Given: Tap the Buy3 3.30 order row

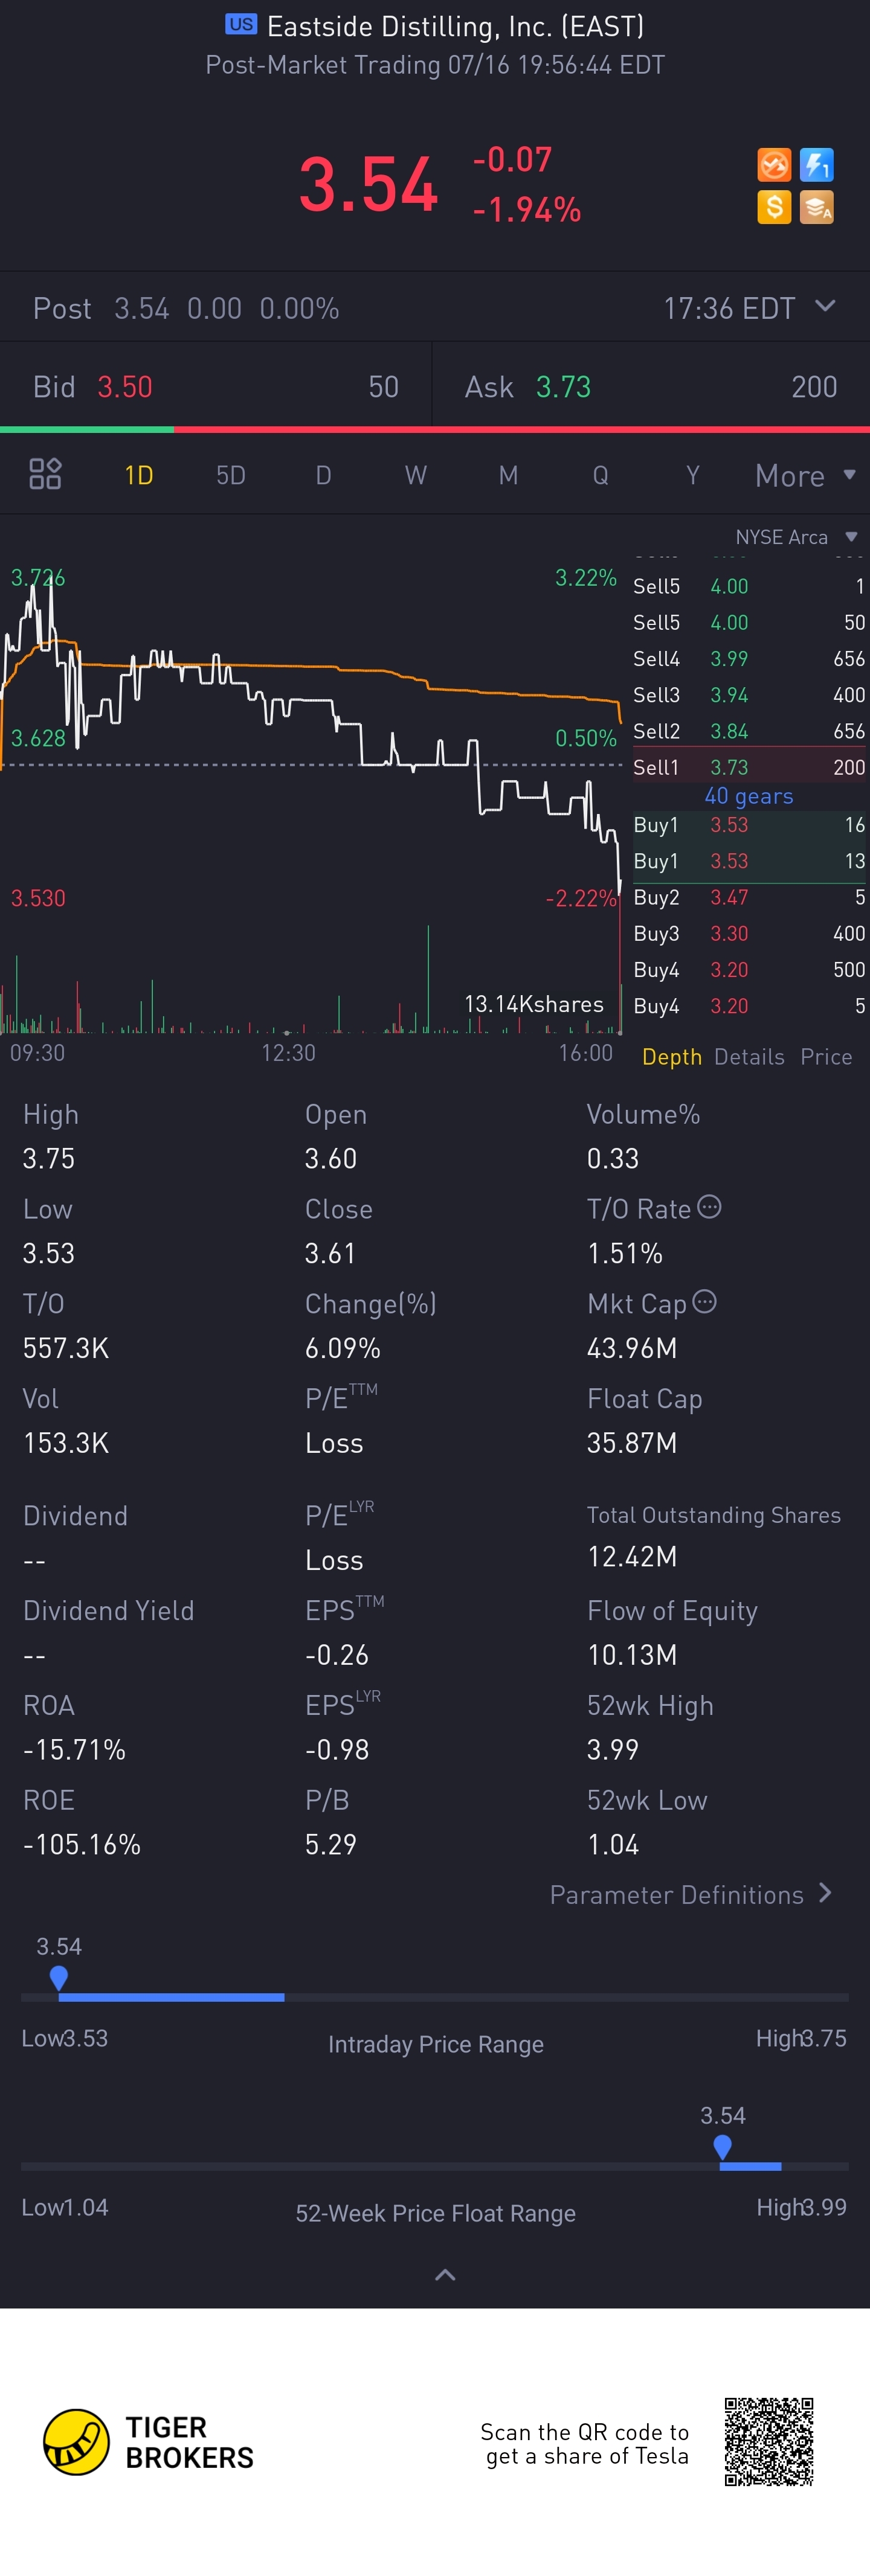Looking at the screenshot, I should [749, 933].
